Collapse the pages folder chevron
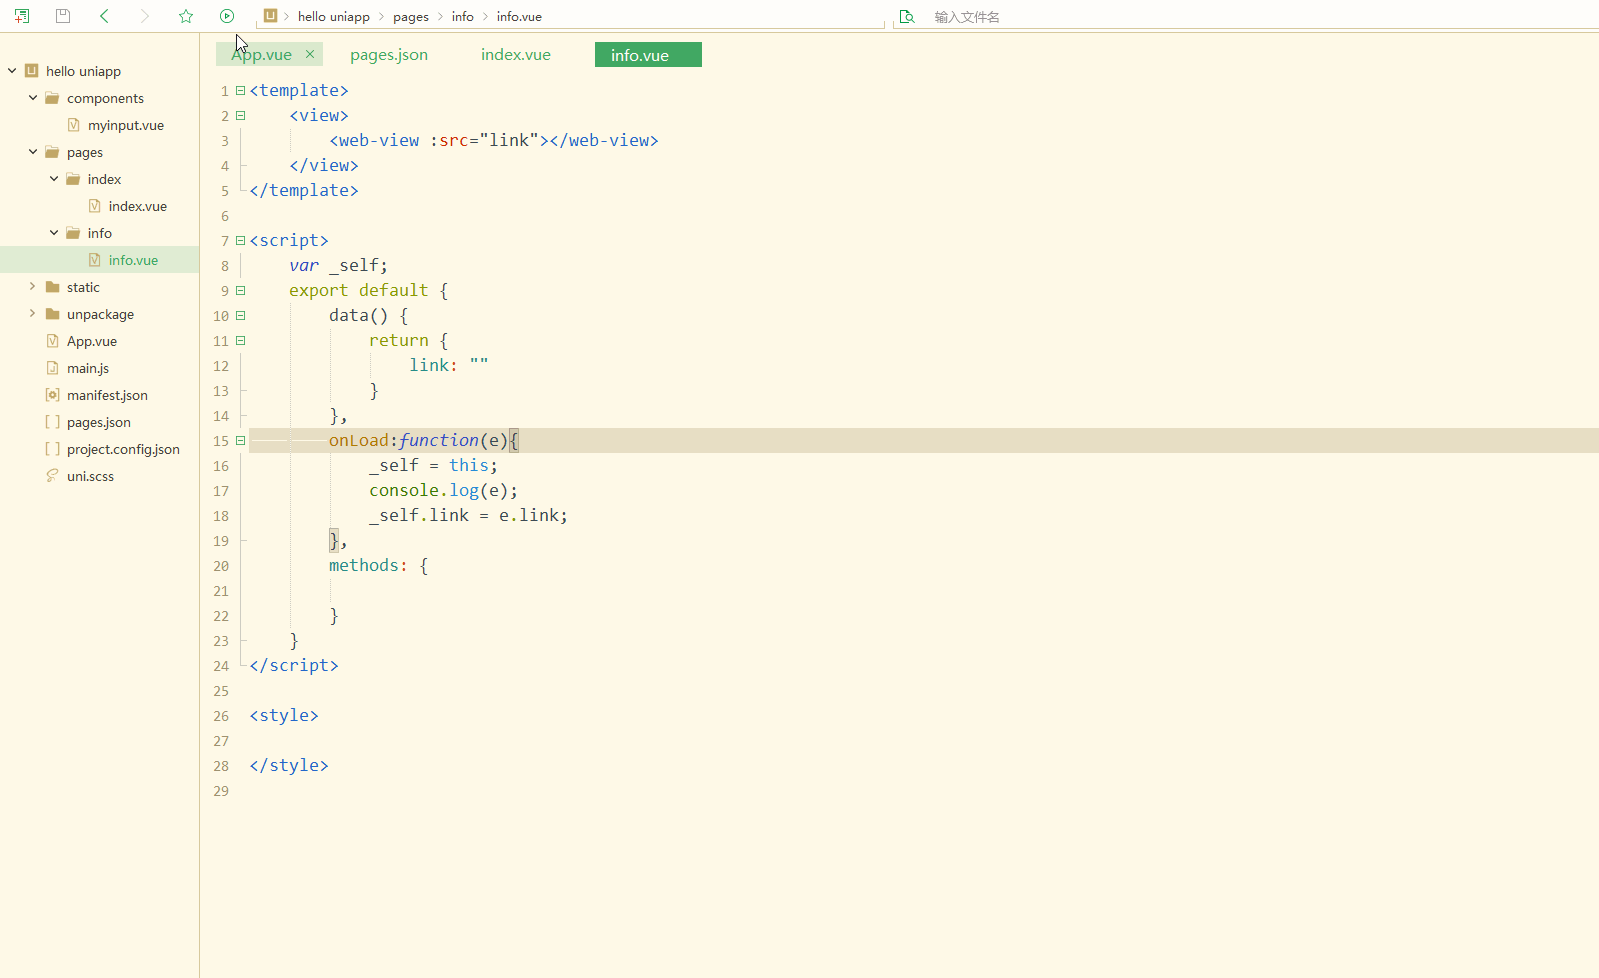The width and height of the screenshot is (1599, 978). (33, 152)
